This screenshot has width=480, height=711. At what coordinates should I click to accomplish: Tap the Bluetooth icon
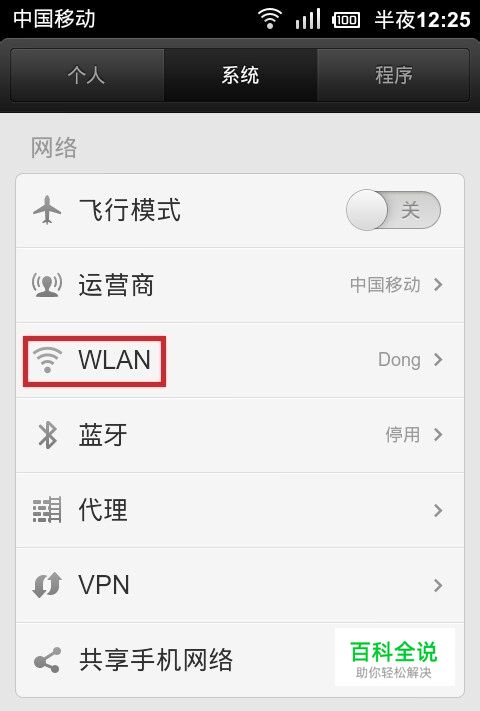click(48, 434)
